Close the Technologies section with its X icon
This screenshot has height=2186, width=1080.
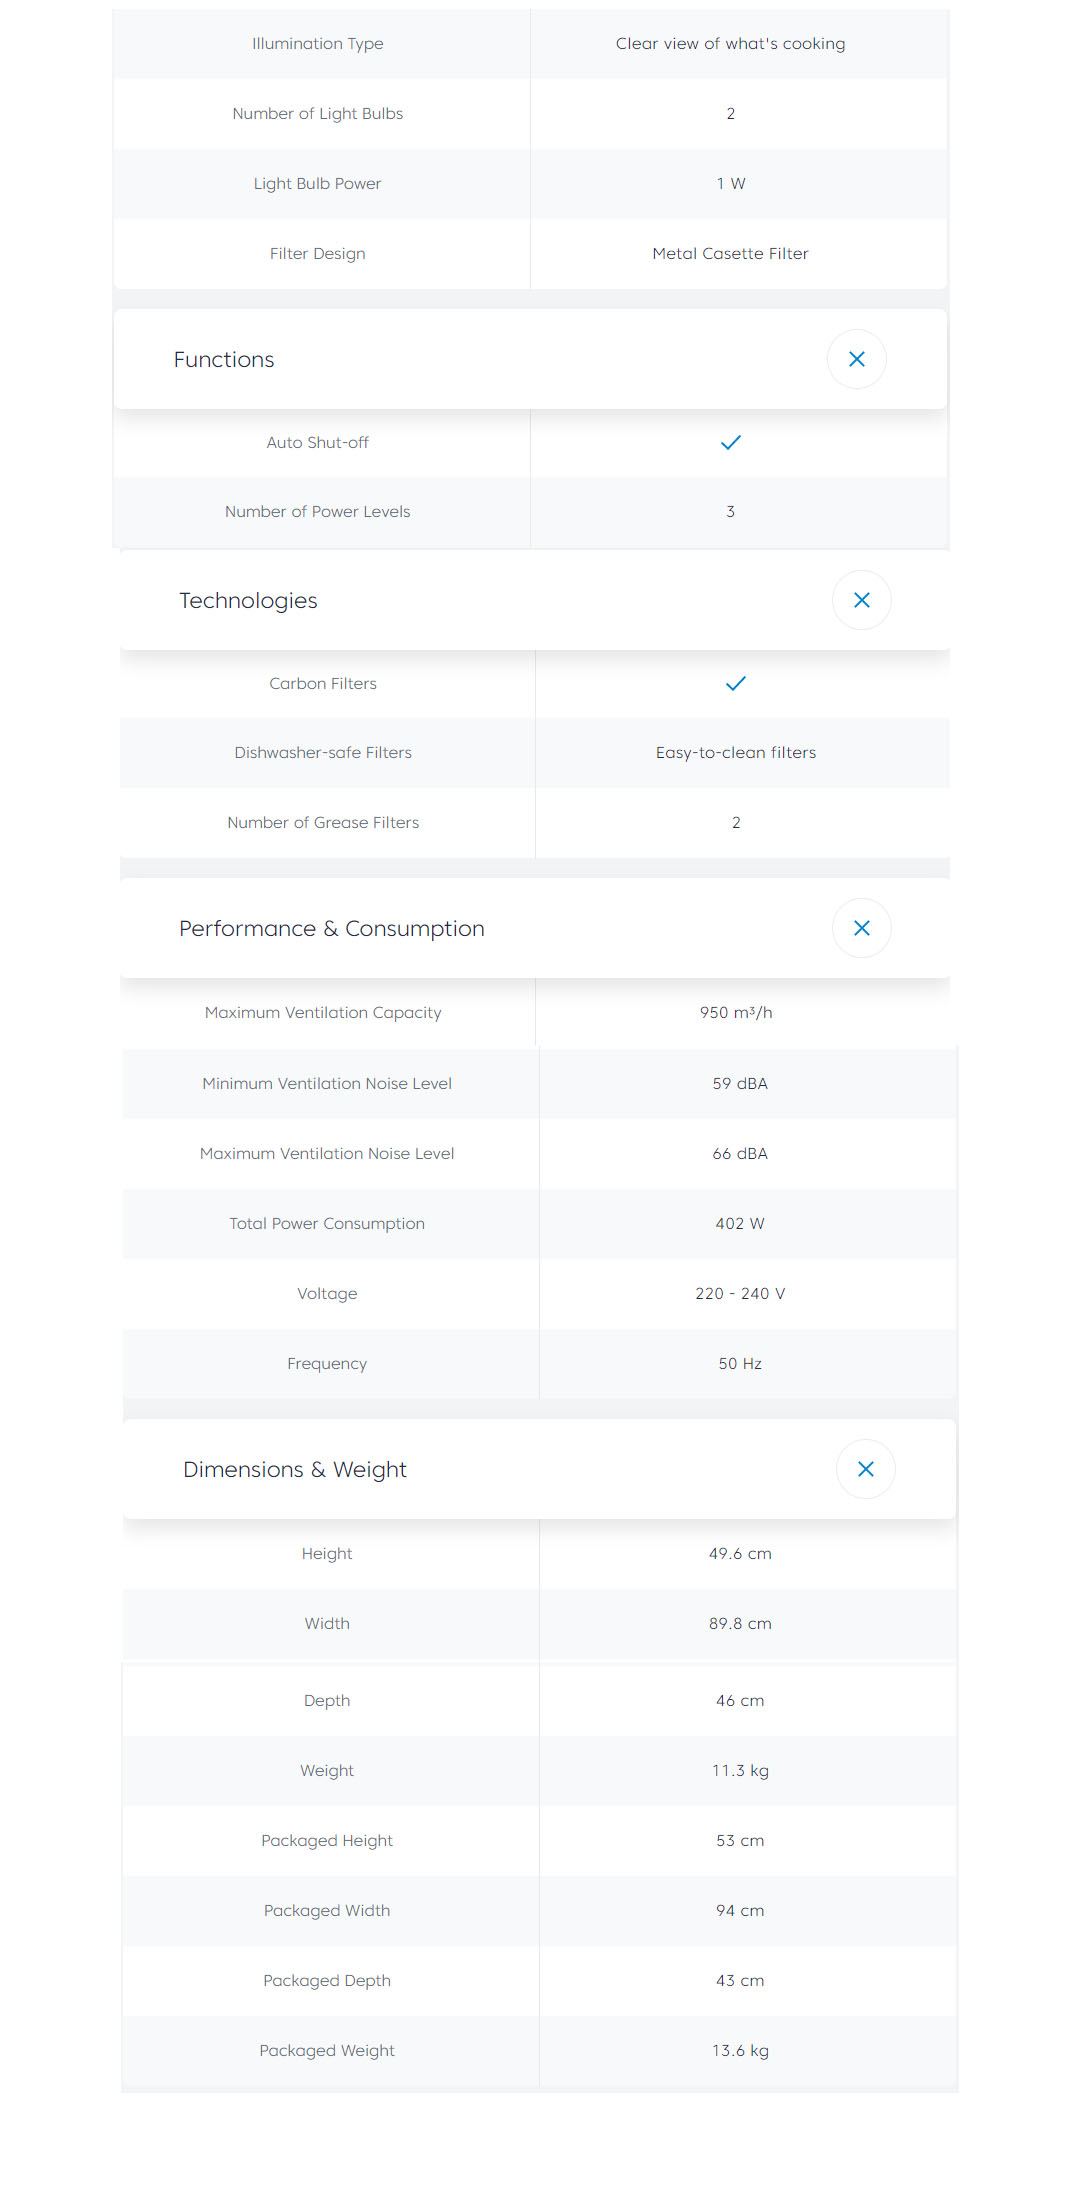[861, 600]
